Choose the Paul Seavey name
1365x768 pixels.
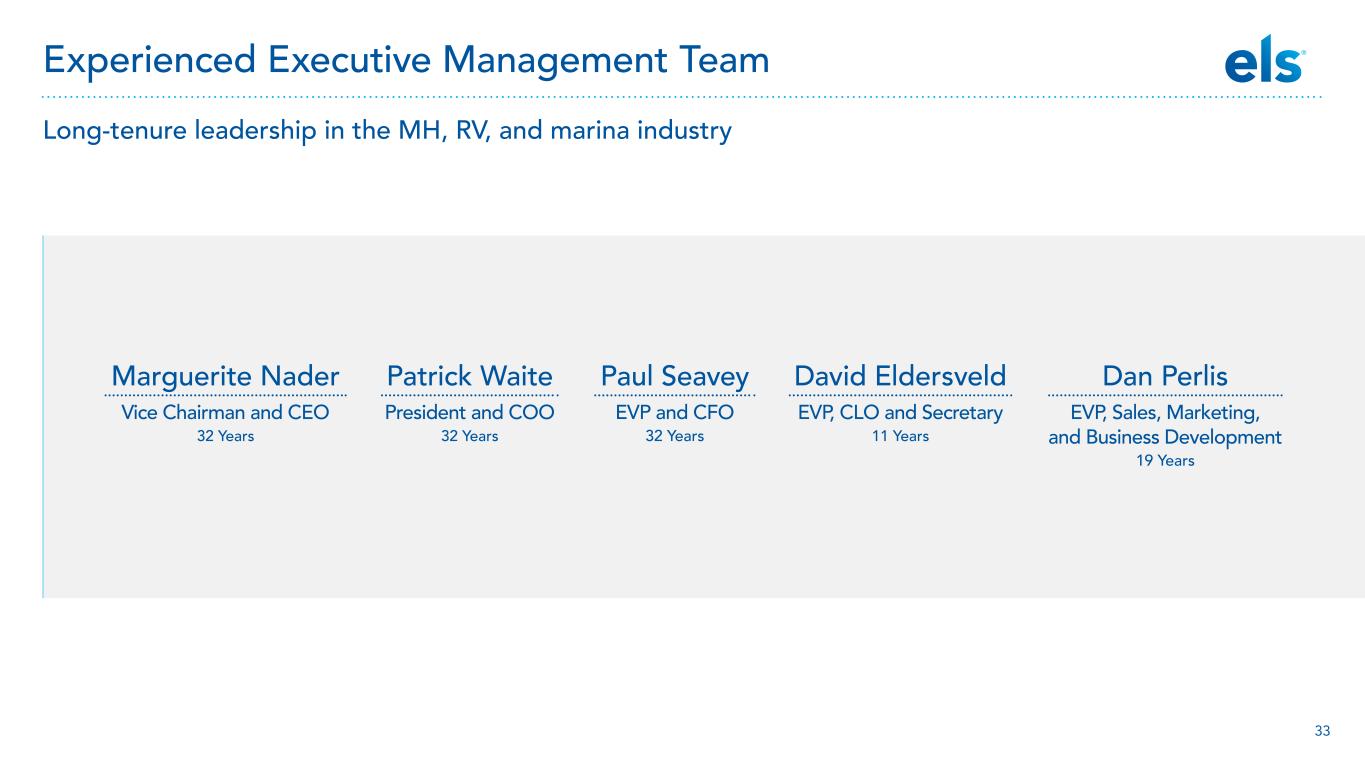[x=675, y=376]
